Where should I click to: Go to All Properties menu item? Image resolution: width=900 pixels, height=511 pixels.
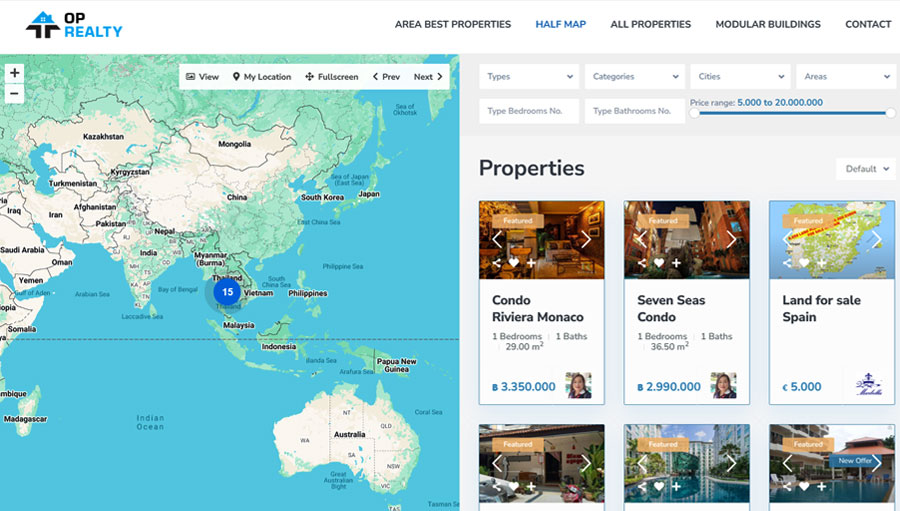(x=650, y=24)
